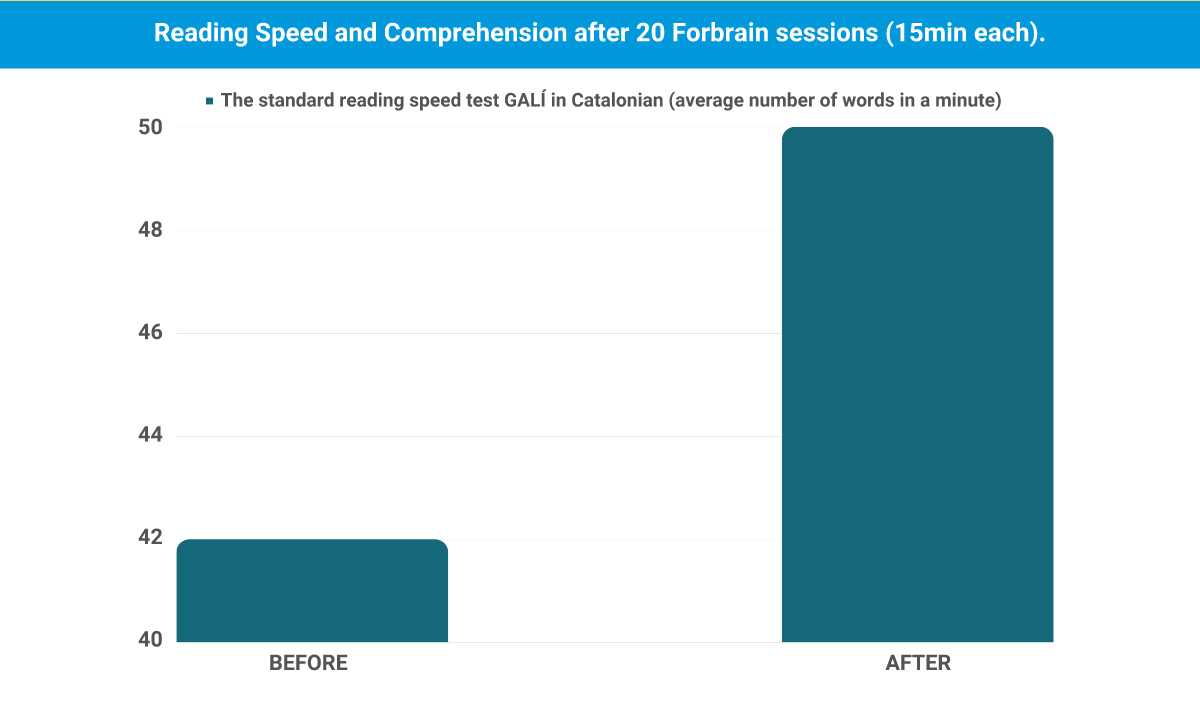The image size is (1200, 718).
Task: Click the word Catalonian in the legend
Action: click(x=617, y=101)
